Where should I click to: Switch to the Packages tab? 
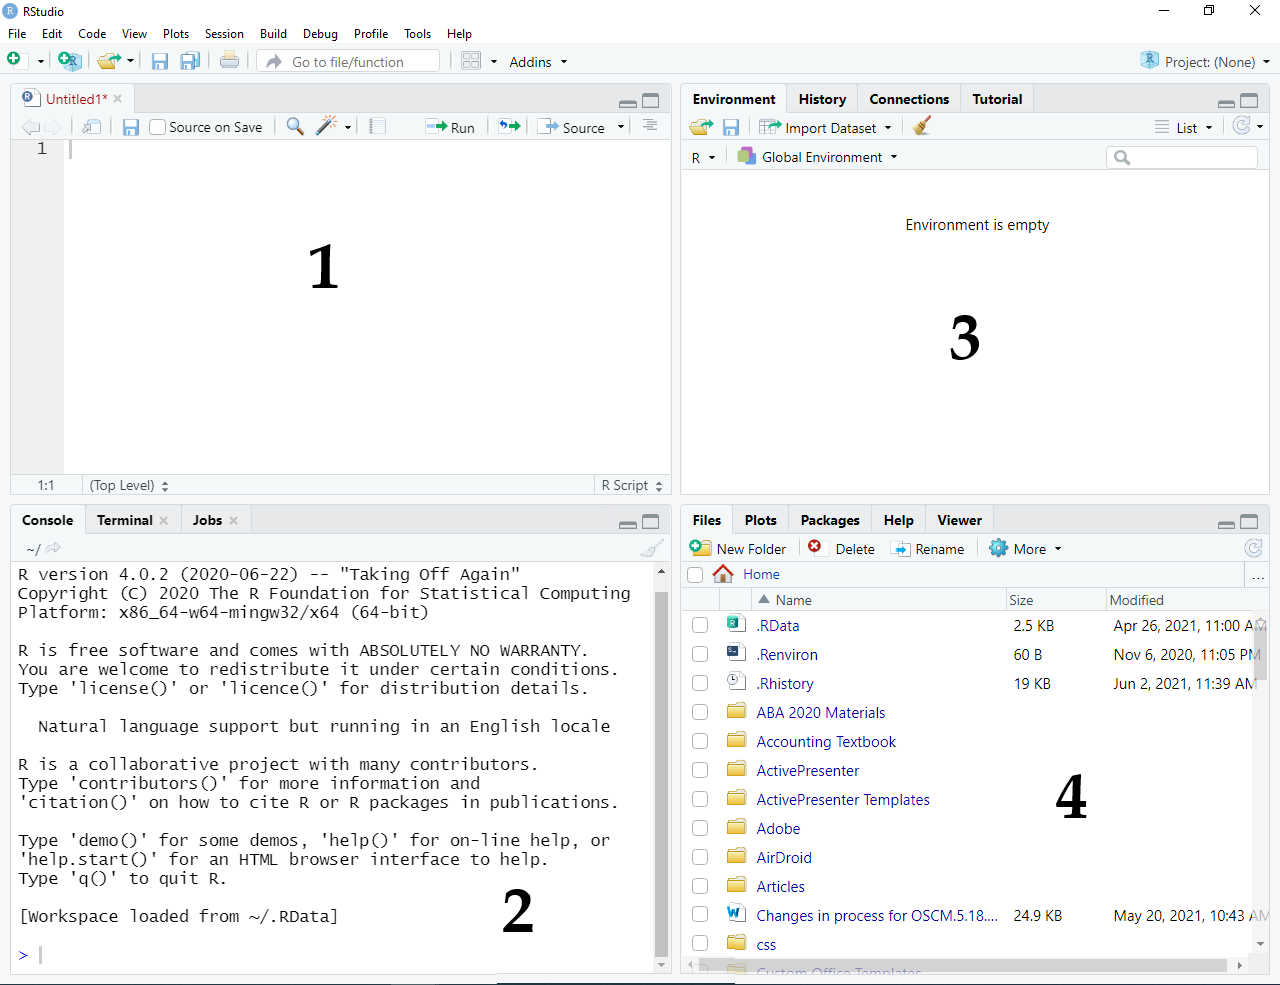(x=829, y=520)
